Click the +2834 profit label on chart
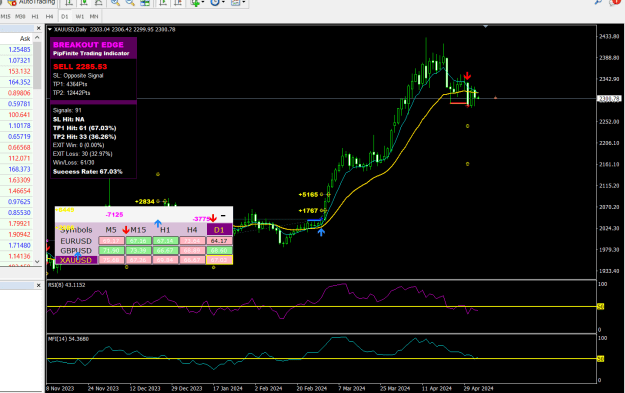Screen dimensions: 625x393 145,201
